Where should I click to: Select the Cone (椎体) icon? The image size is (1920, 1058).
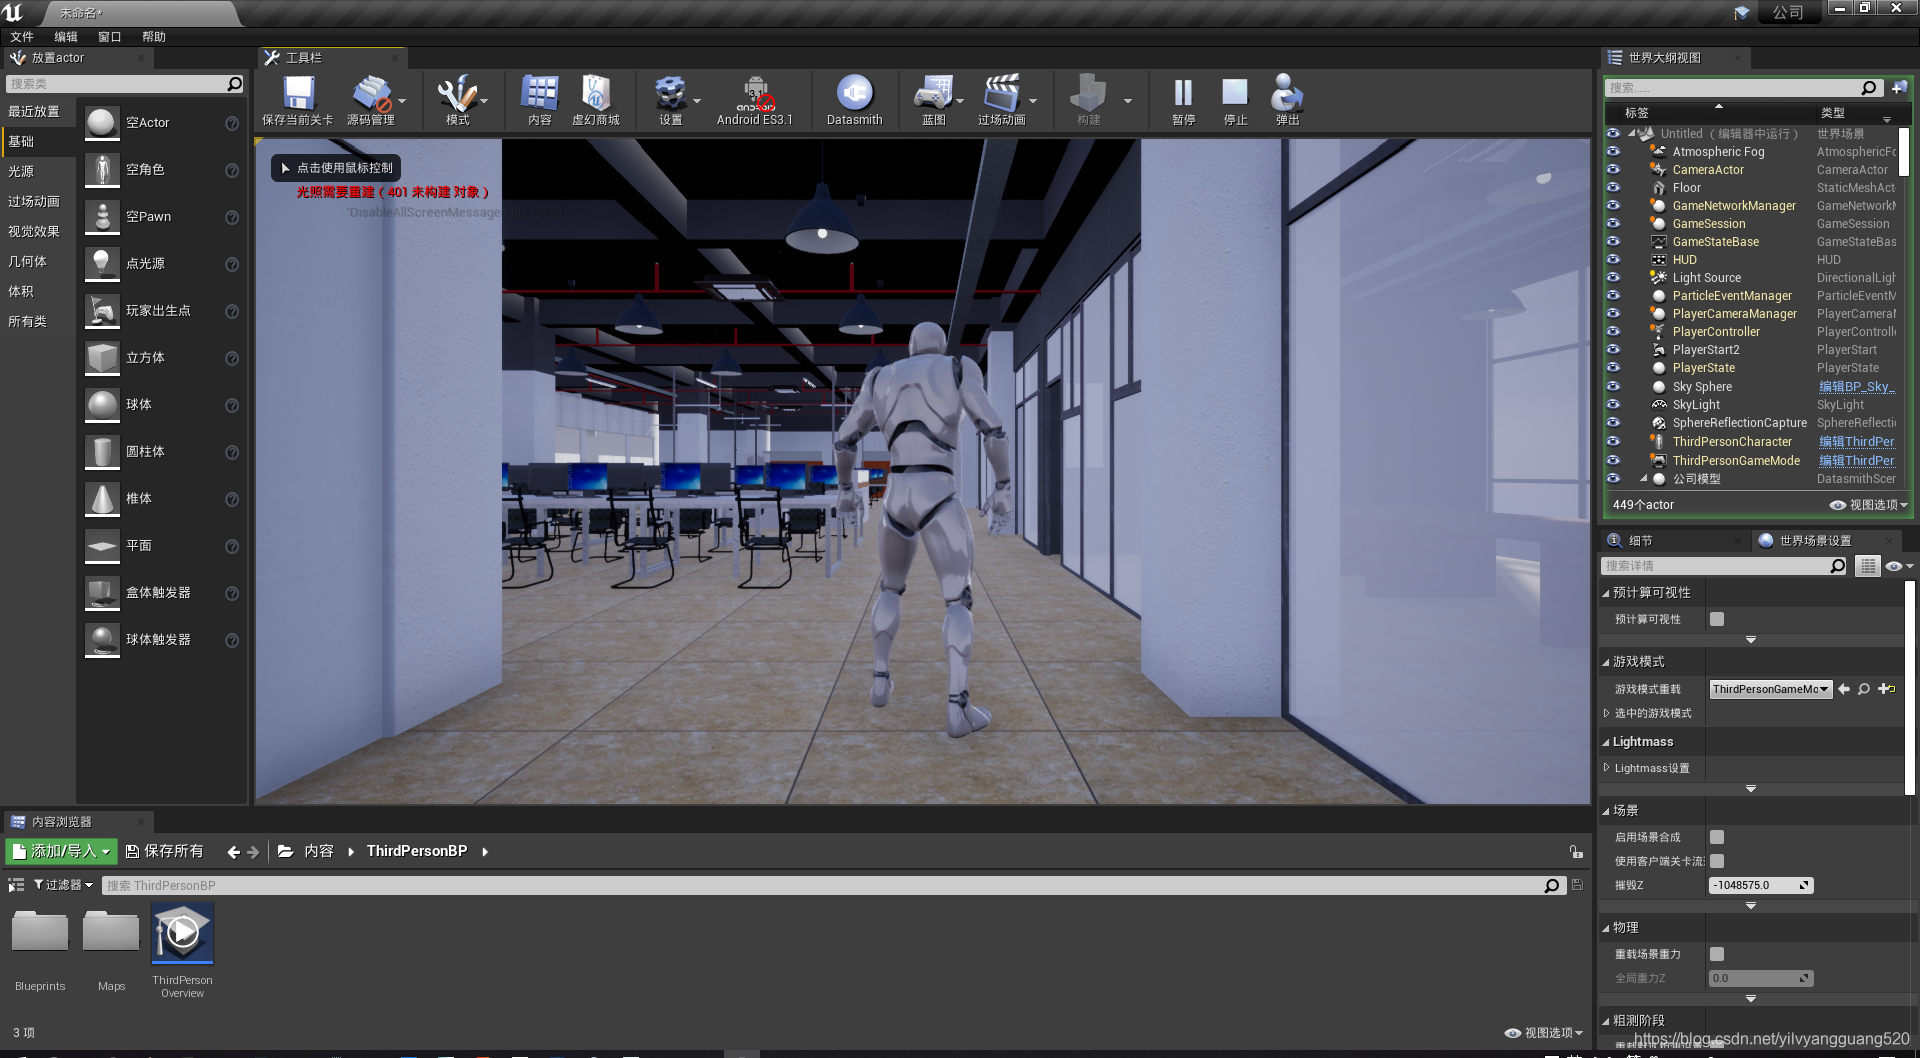coord(102,499)
